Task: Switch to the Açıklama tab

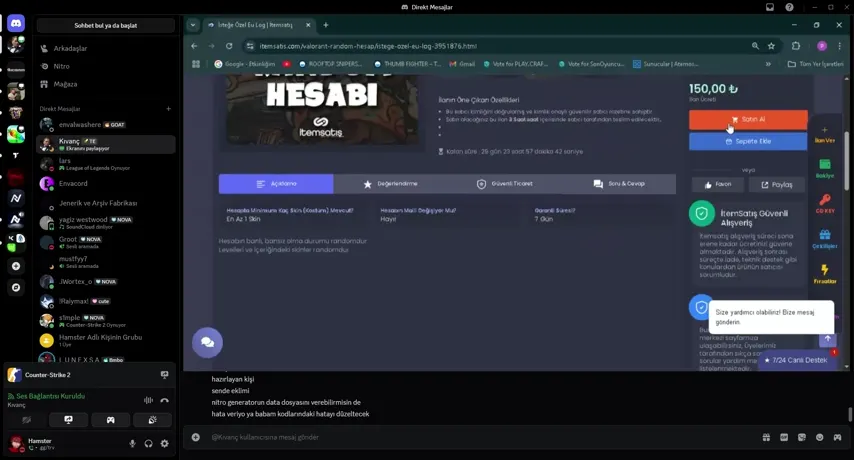Action: click(276, 184)
